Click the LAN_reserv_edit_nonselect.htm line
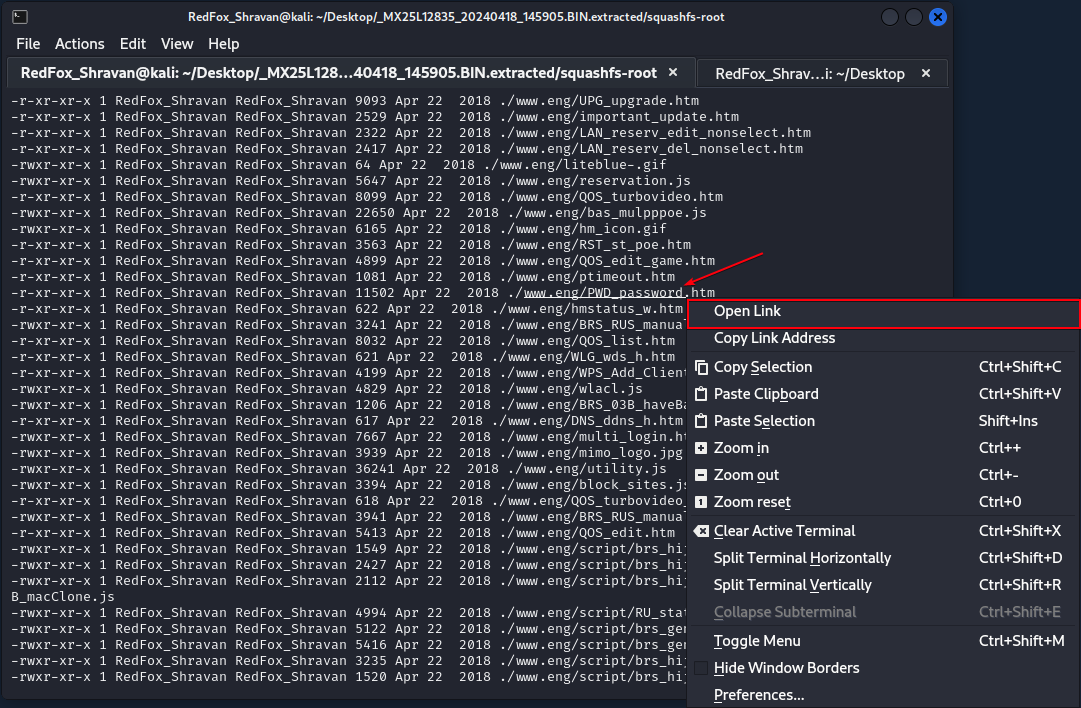Image resolution: width=1081 pixels, height=708 pixels. point(411,132)
